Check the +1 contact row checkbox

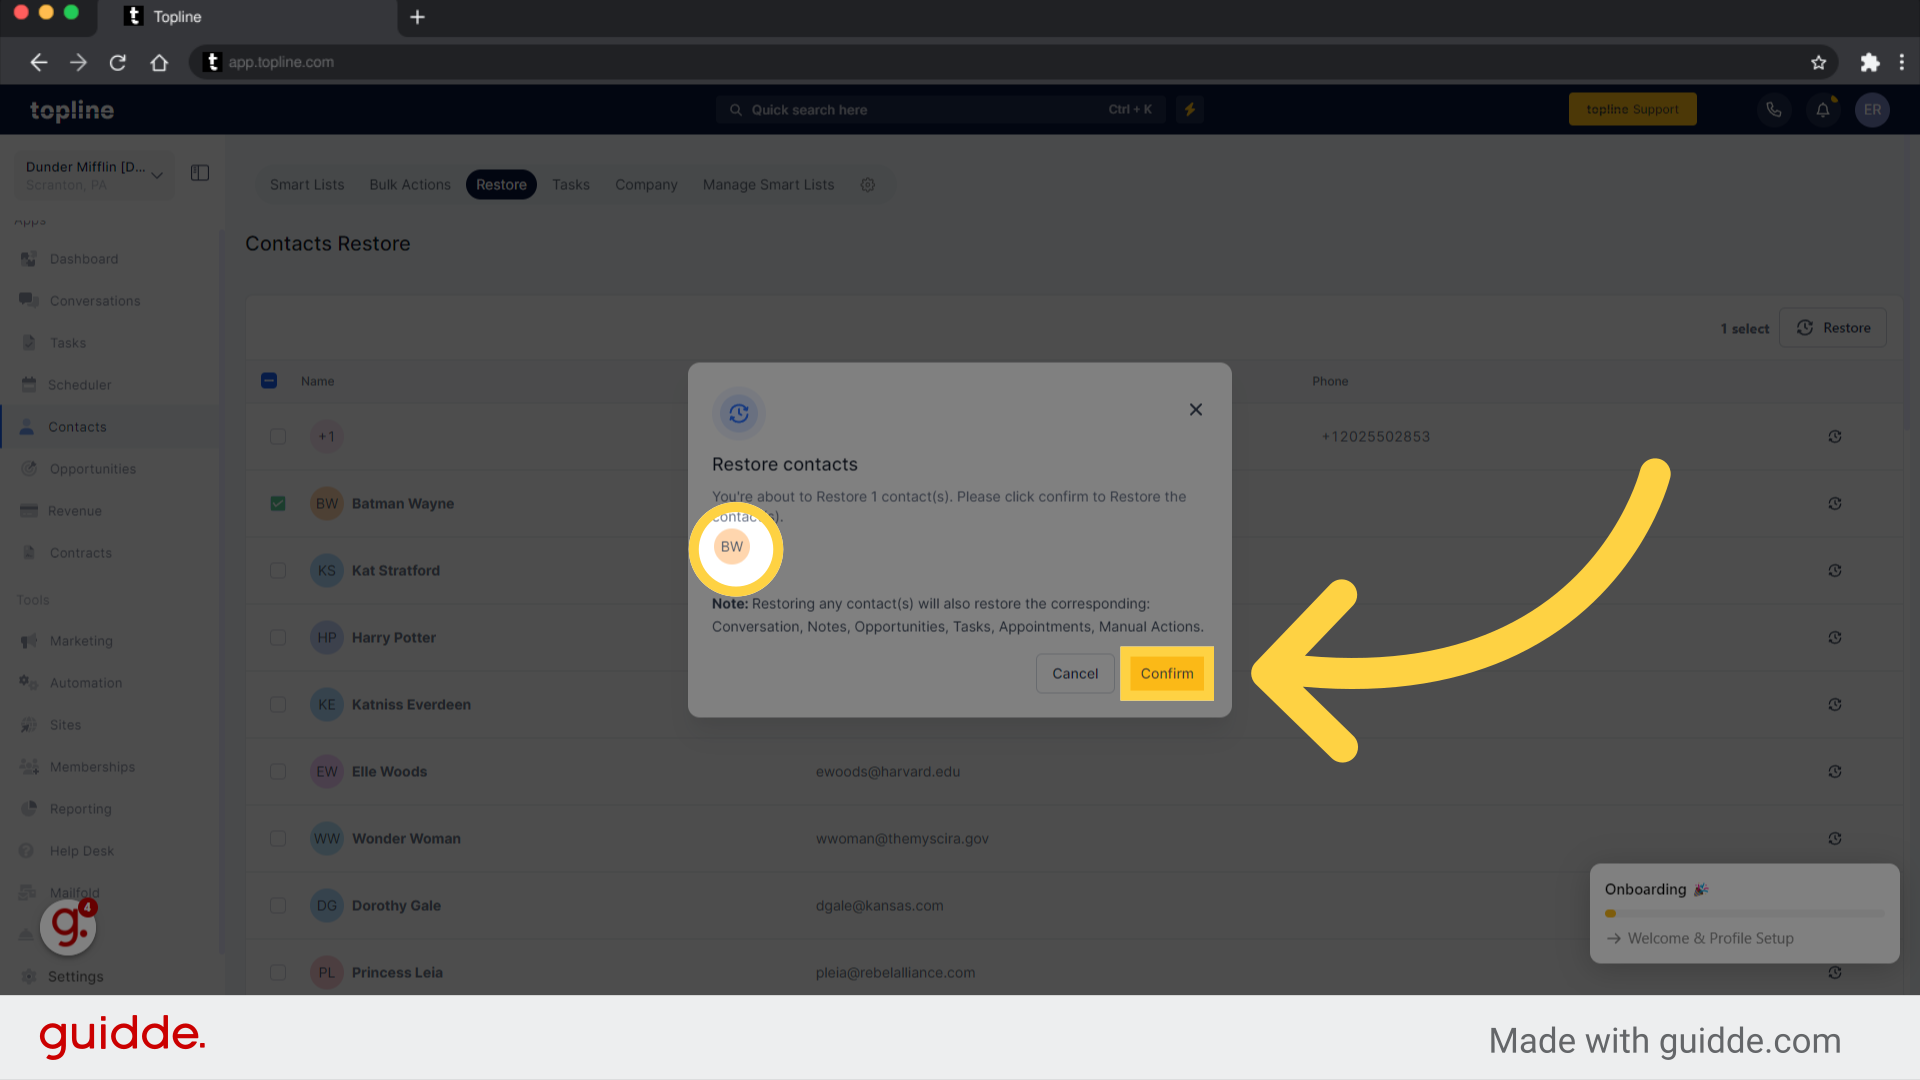coord(278,437)
